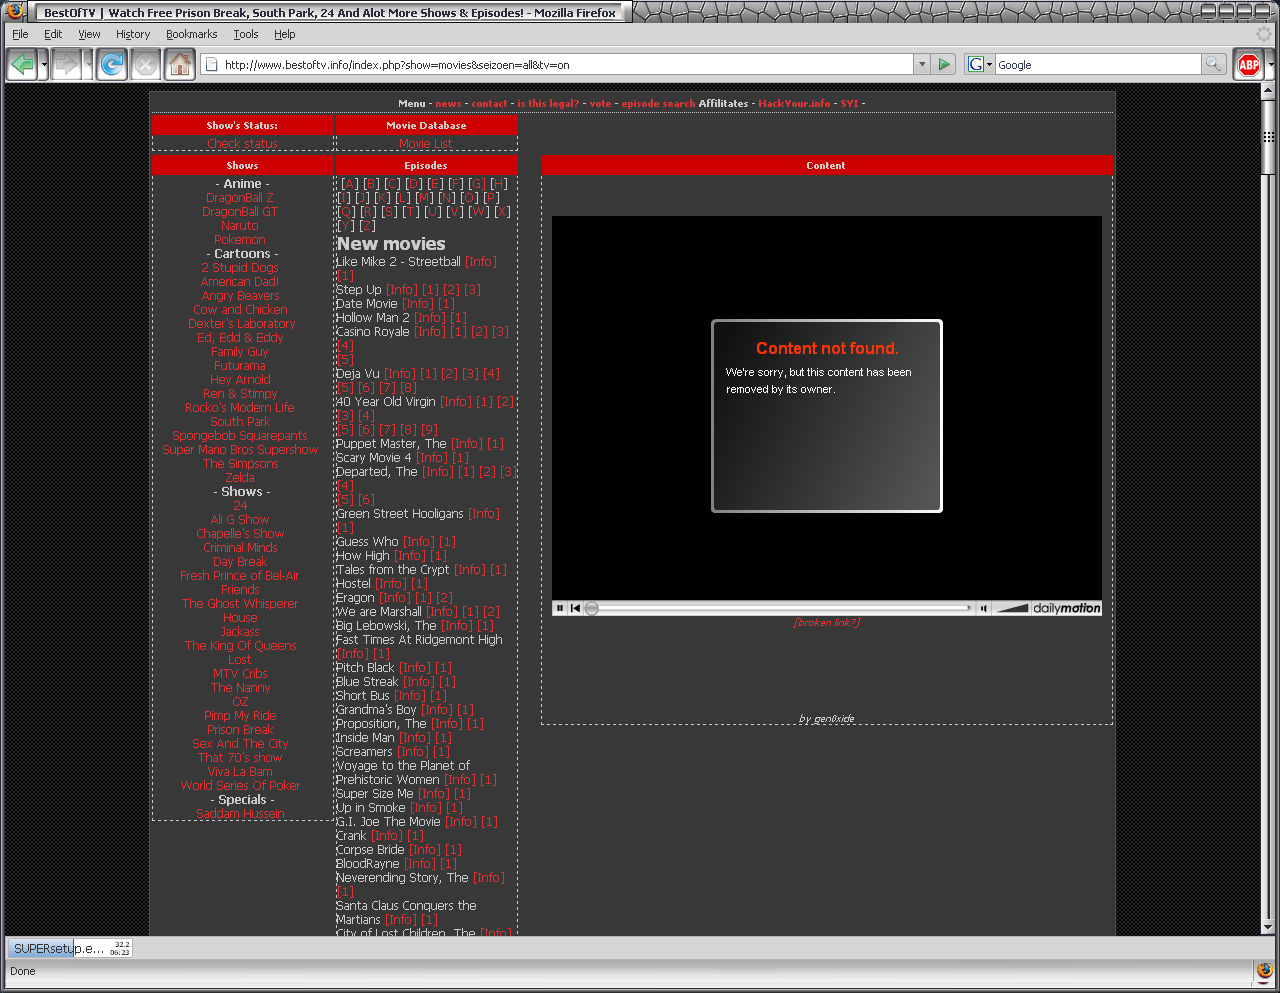
Task: Open the South Park show link
Action: 240,422
